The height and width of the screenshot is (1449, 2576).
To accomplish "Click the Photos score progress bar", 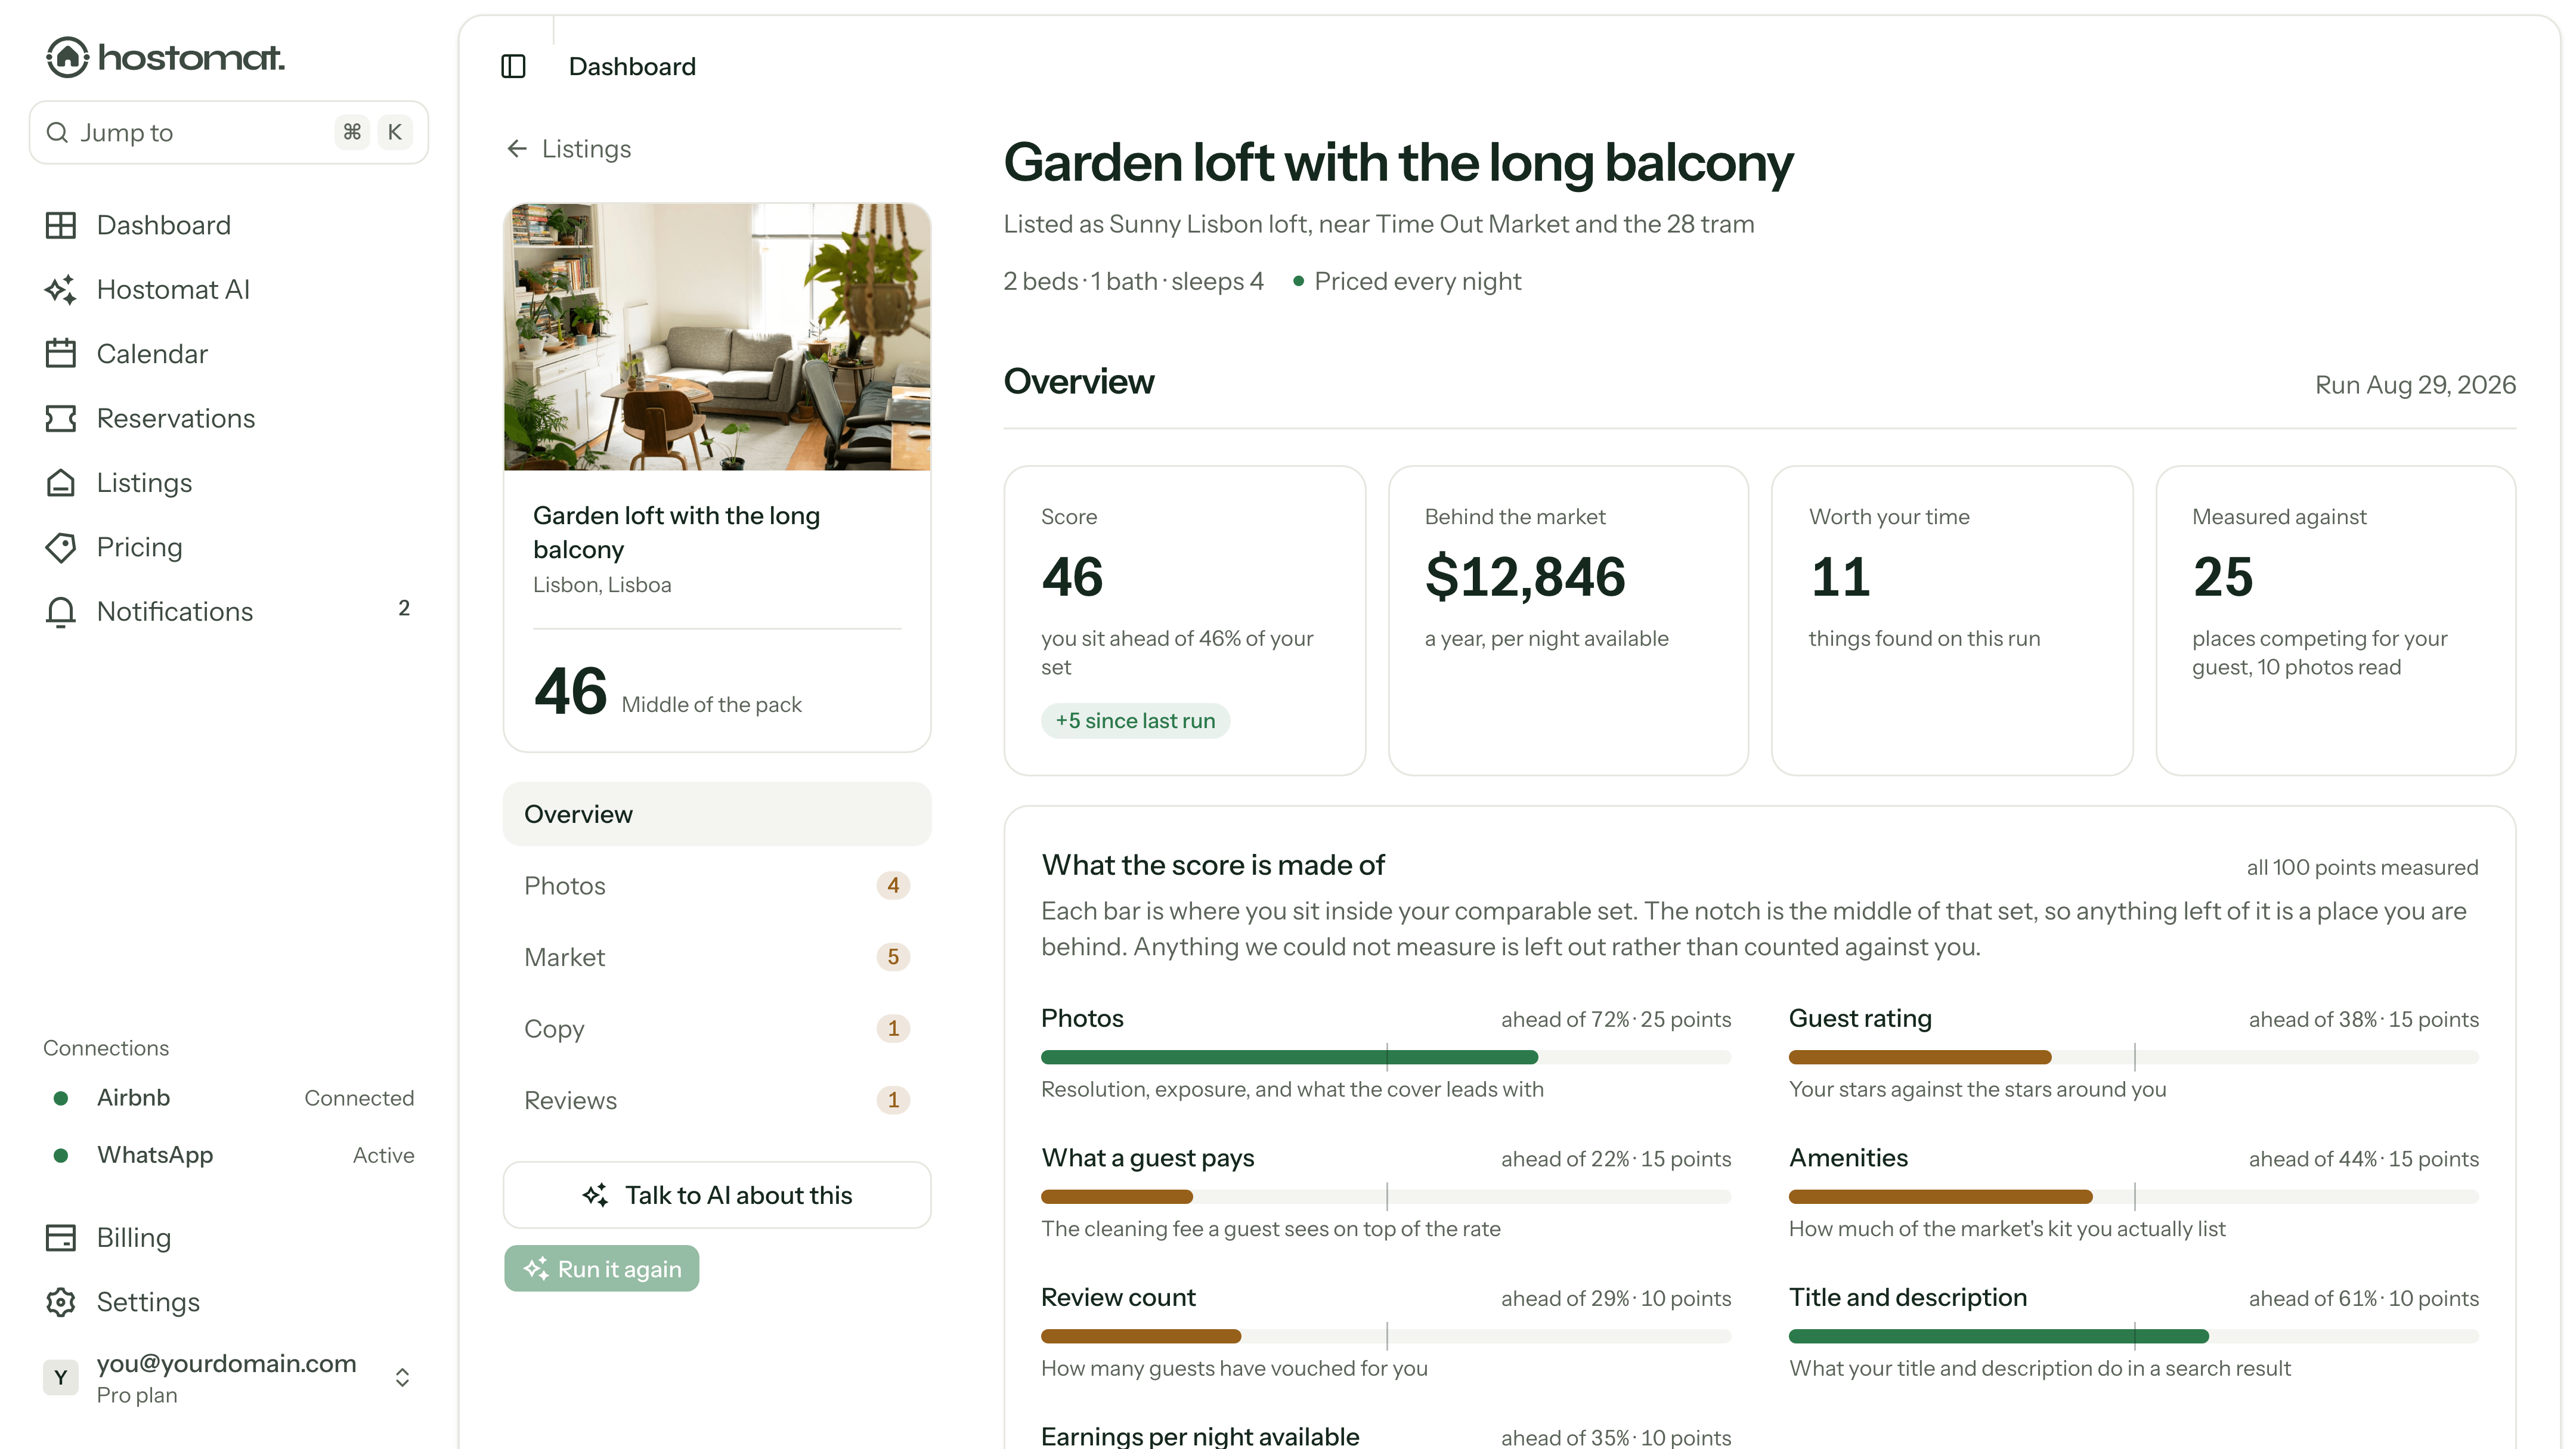I will pyautogui.click(x=1385, y=1057).
